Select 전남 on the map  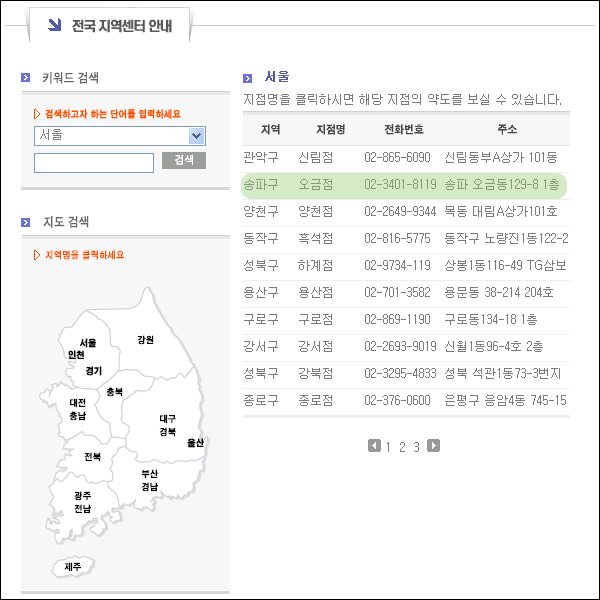pyautogui.click(x=83, y=509)
